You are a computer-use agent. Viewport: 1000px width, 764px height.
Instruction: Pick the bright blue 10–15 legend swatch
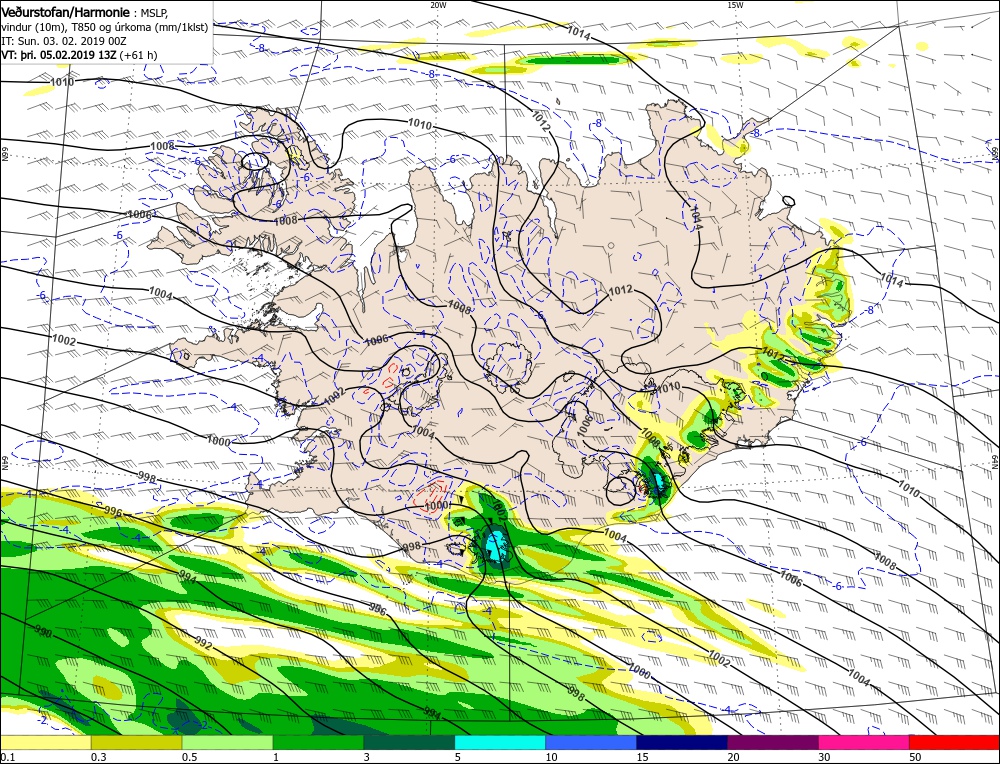[x=591, y=742]
